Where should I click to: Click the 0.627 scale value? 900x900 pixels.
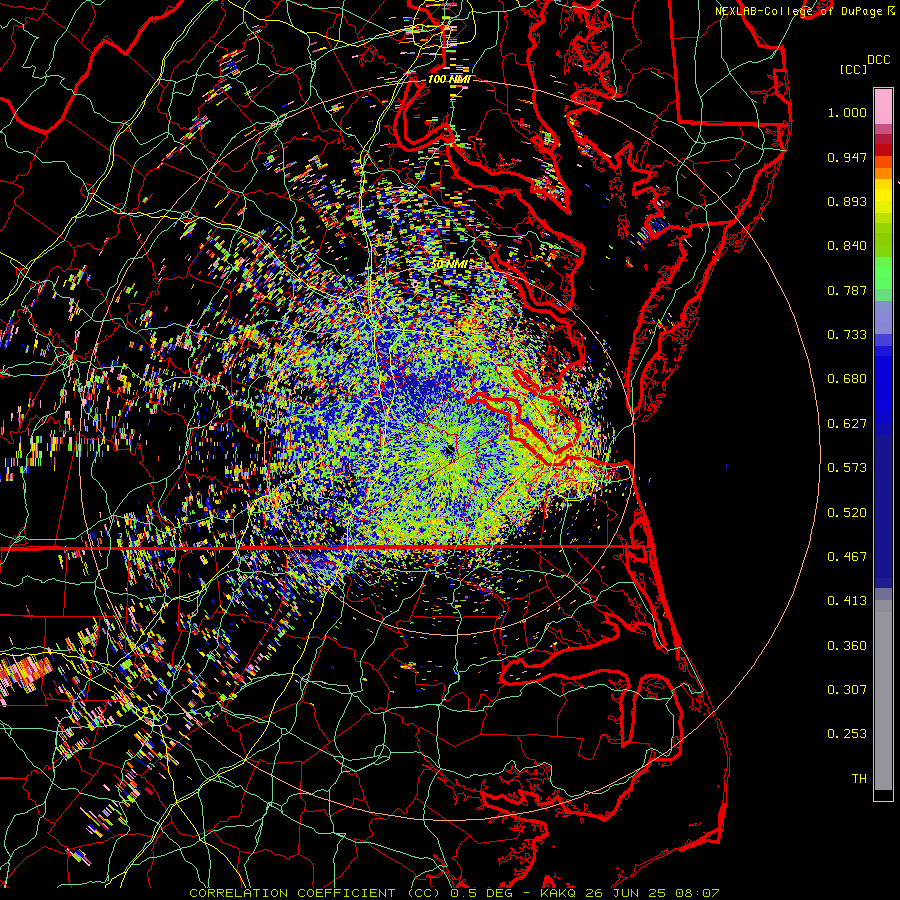pos(847,424)
